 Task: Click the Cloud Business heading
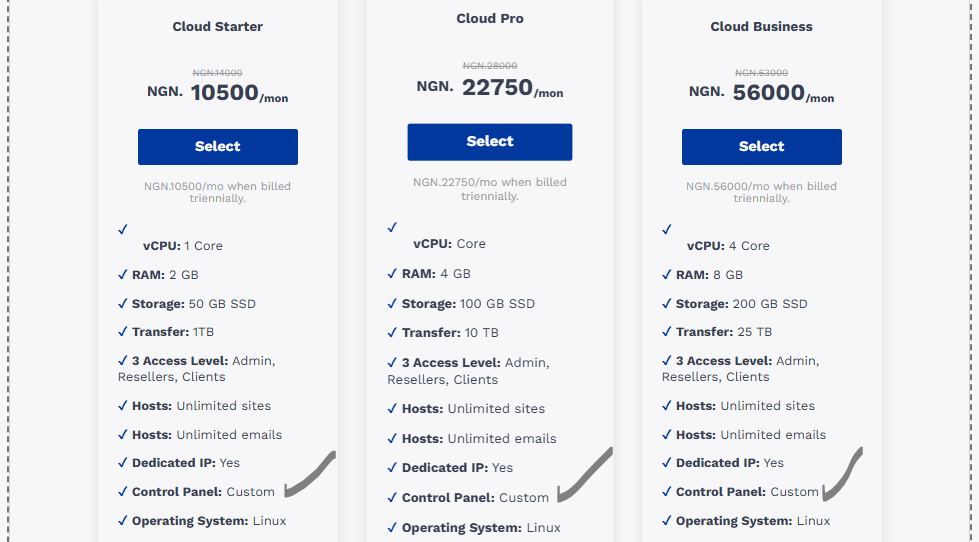761,26
